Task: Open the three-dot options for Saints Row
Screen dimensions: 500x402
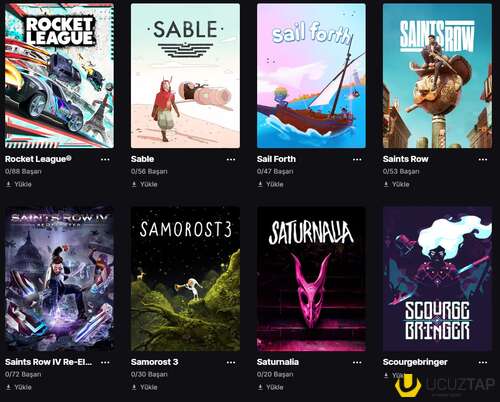Action: pyautogui.click(x=483, y=160)
